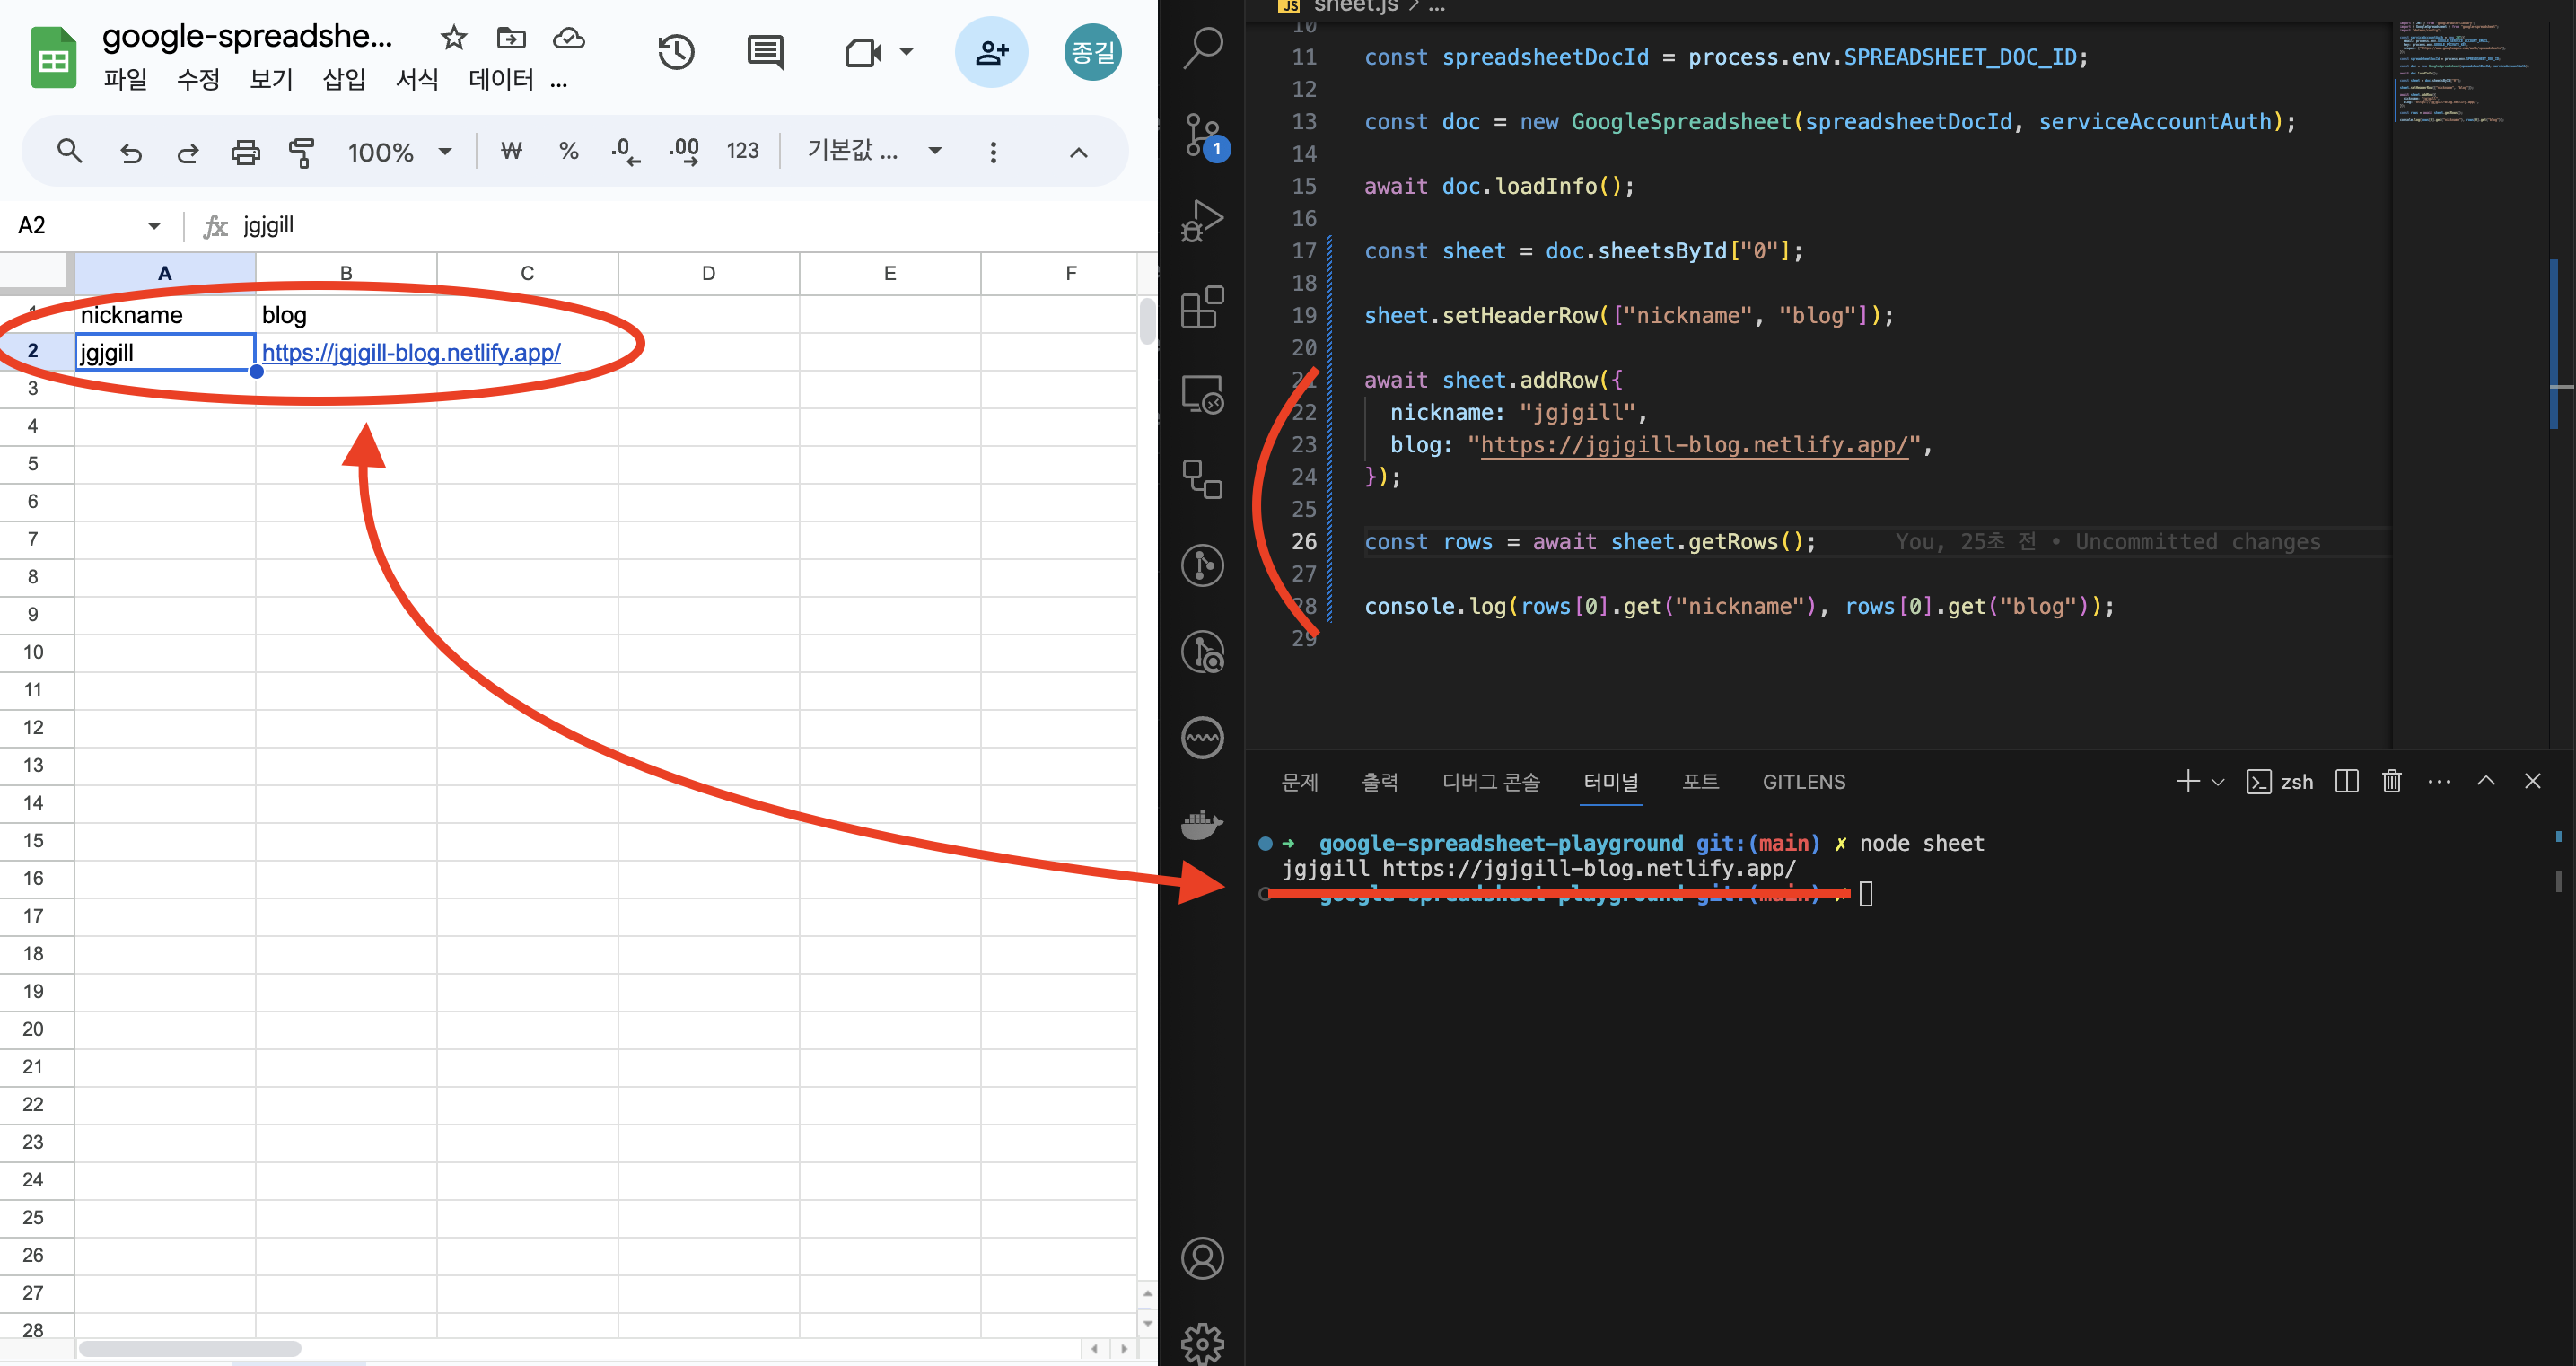Click the paint format icon in toolbar

pyautogui.click(x=301, y=152)
